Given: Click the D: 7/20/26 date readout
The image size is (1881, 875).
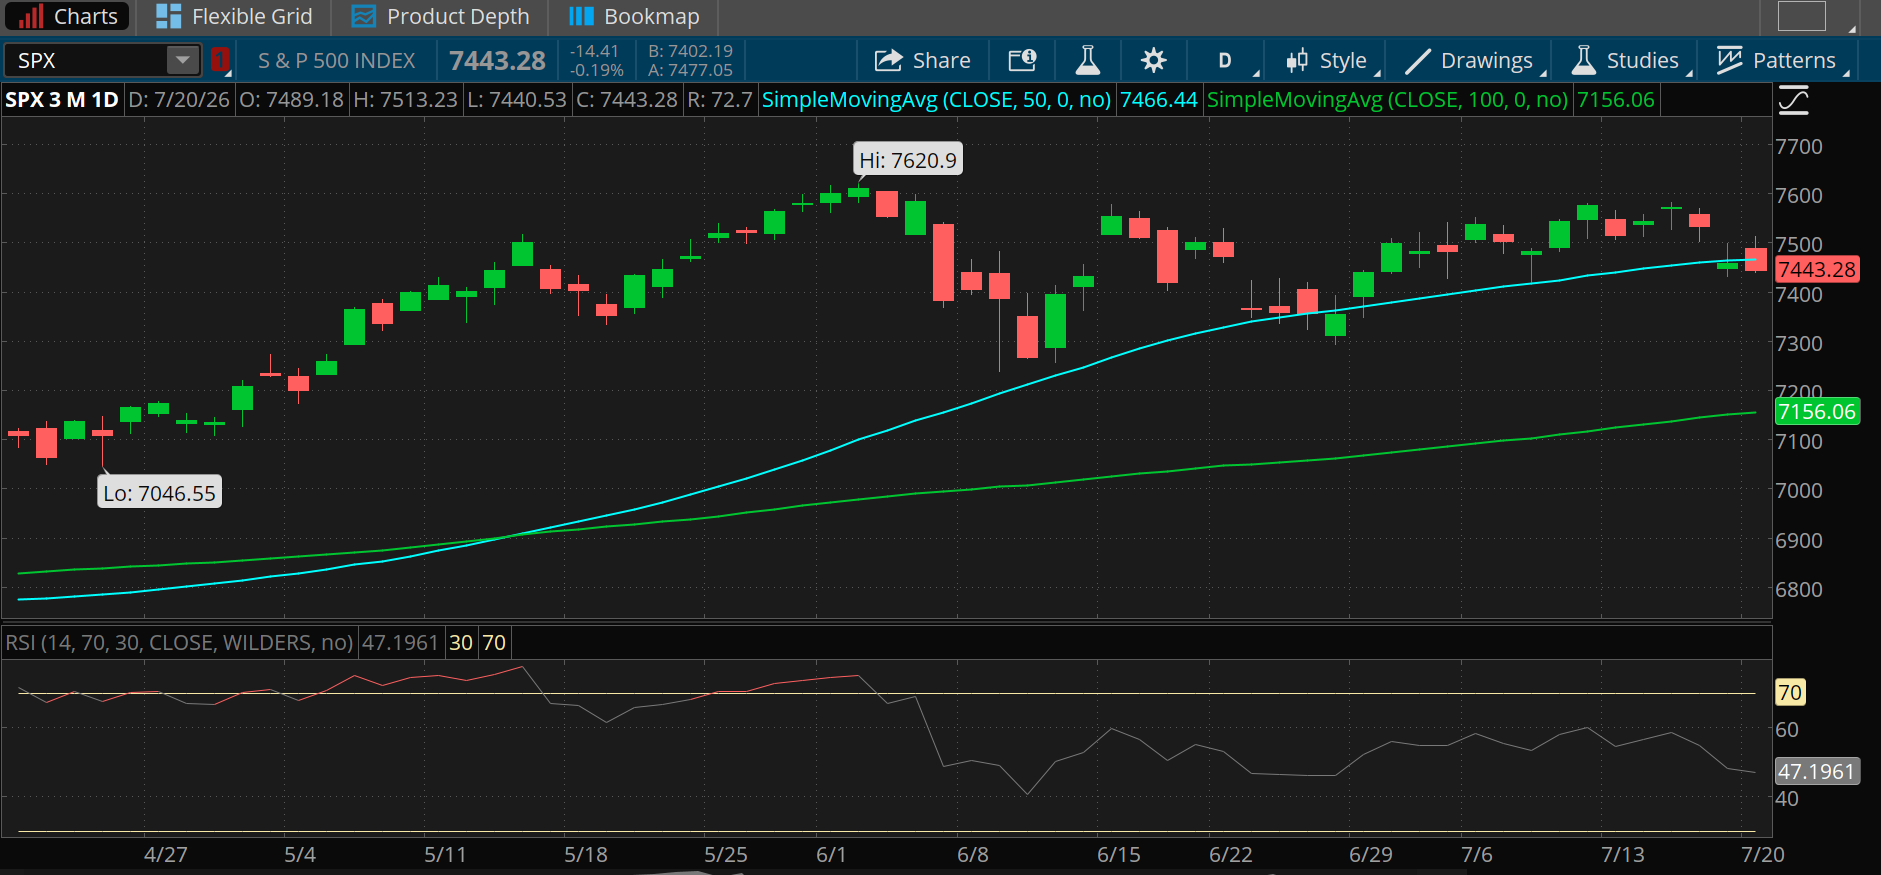Looking at the screenshot, I should click(179, 100).
